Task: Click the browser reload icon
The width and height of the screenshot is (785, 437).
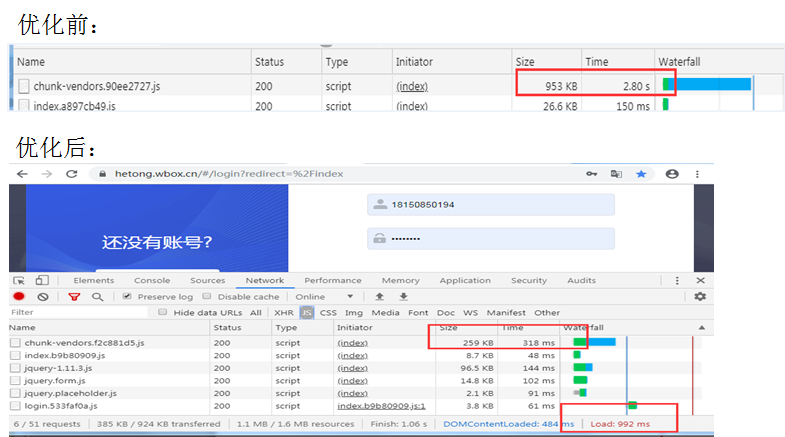Action: [72, 174]
